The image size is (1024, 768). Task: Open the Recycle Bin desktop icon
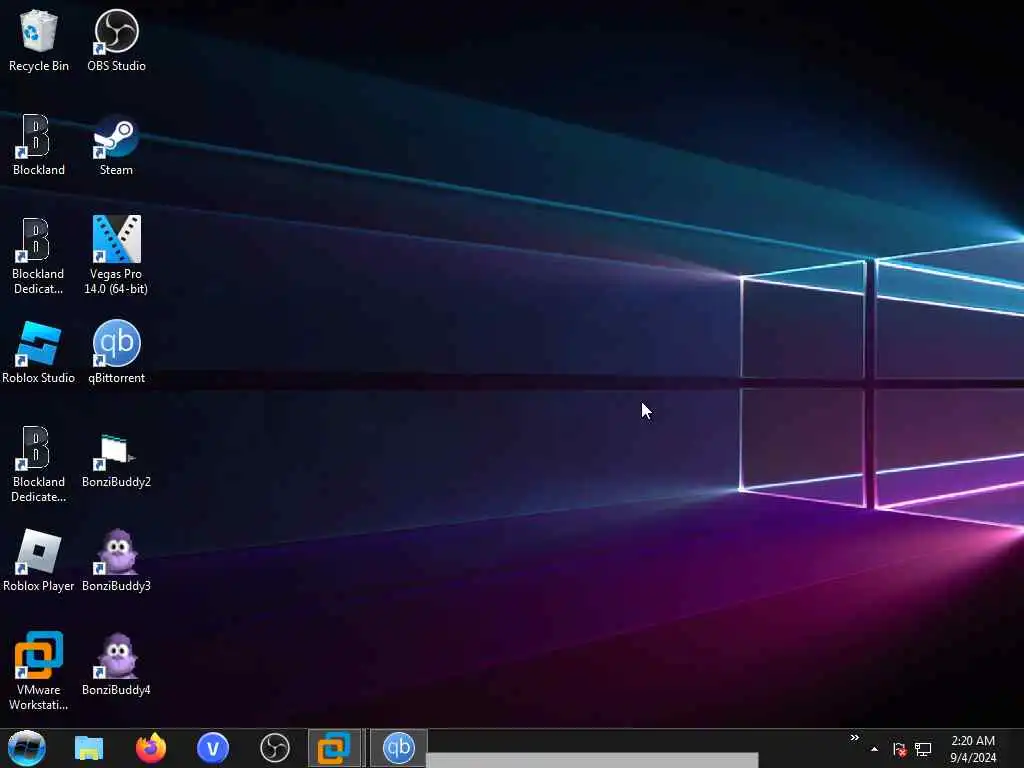[39, 40]
